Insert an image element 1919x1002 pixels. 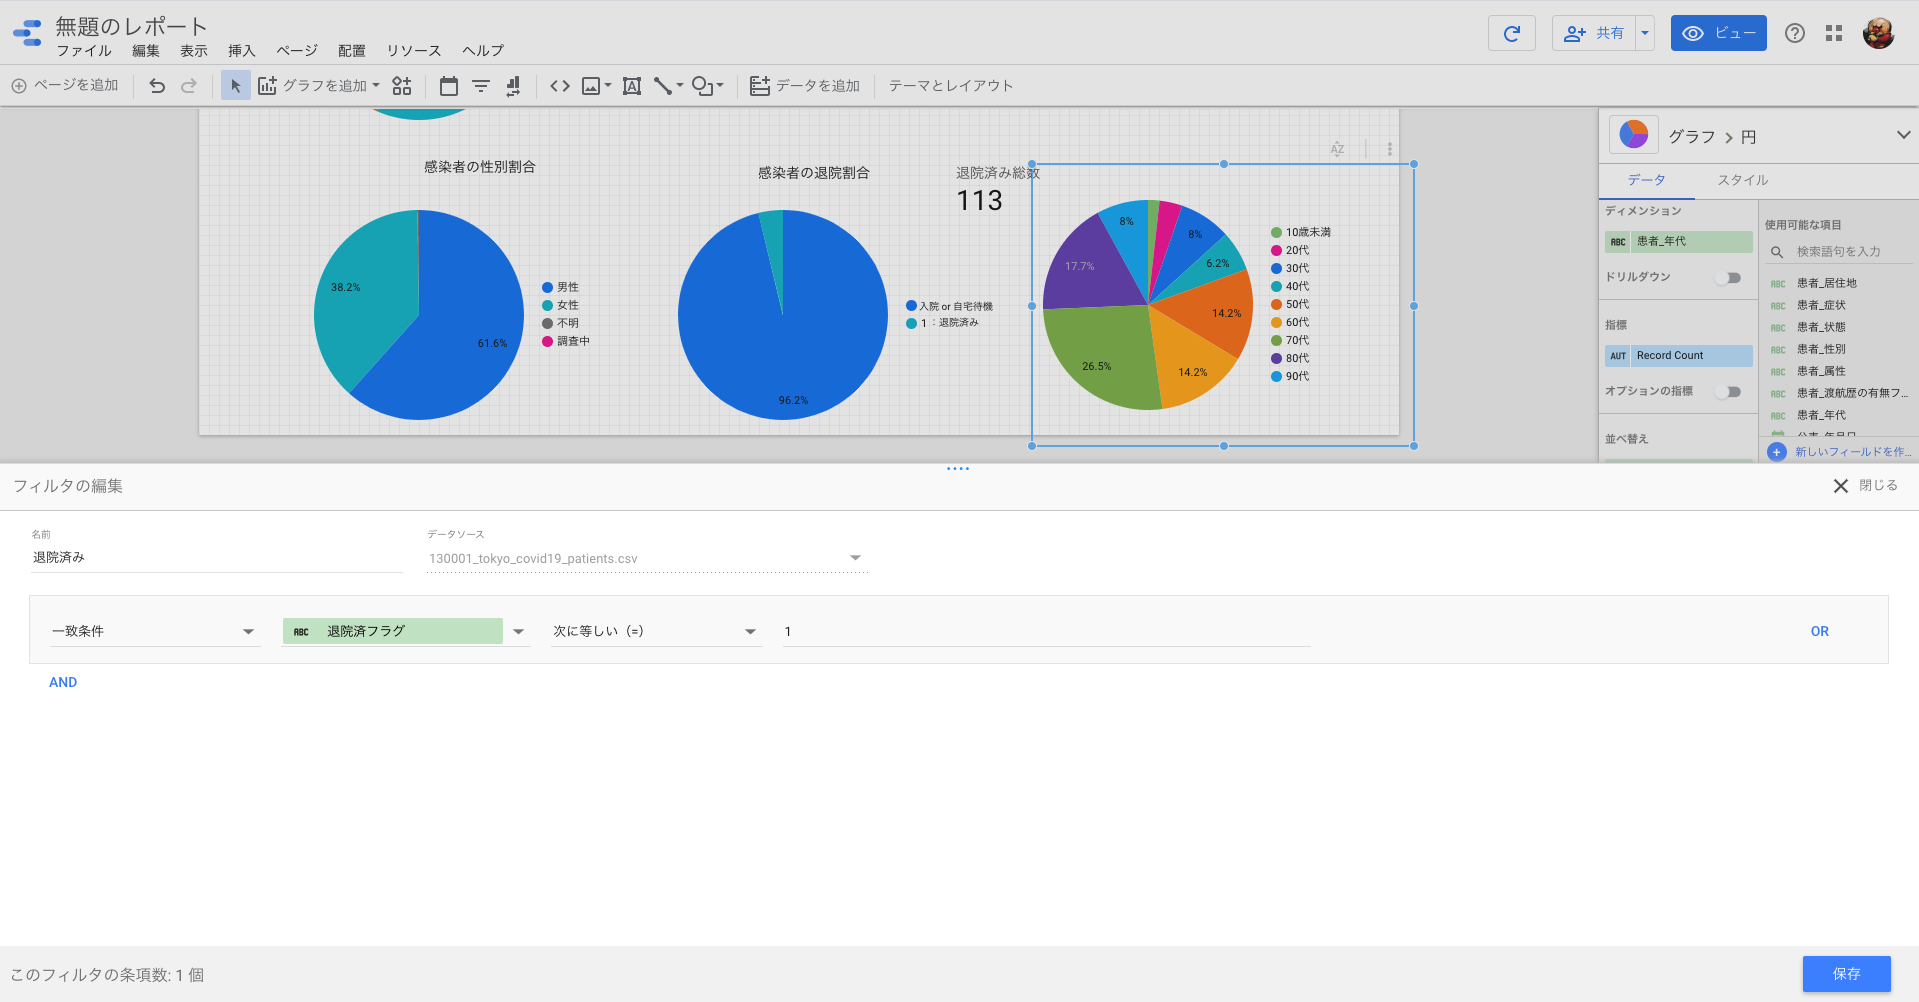(591, 86)
